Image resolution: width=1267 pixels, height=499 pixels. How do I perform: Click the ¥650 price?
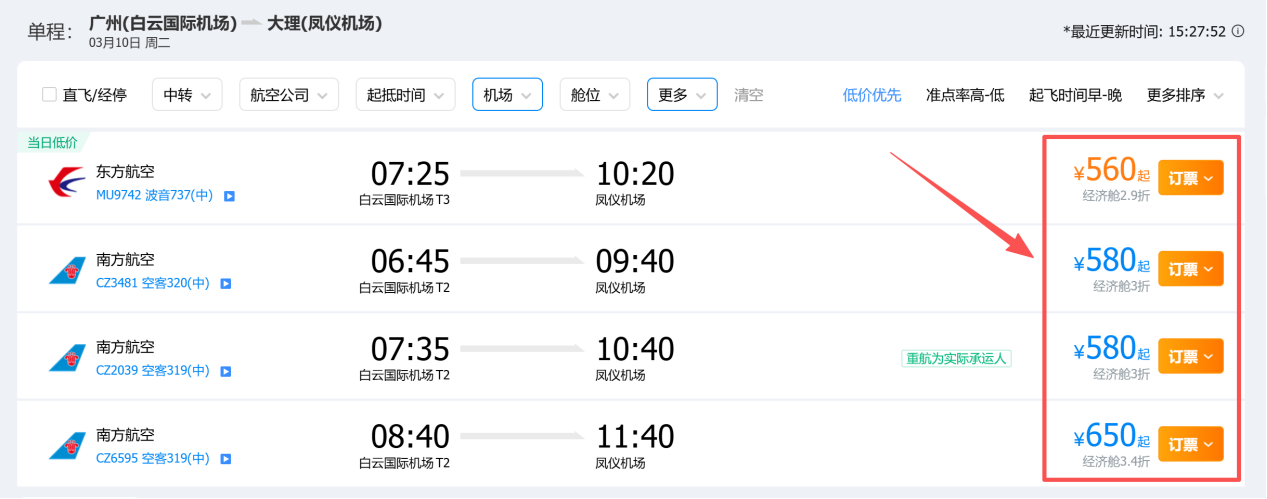point(1111,437)
